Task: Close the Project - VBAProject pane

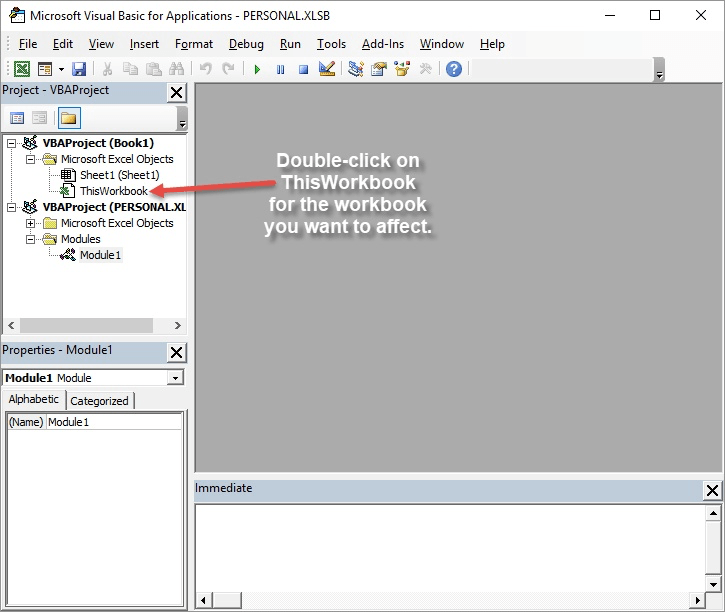Action: (176, 92)
